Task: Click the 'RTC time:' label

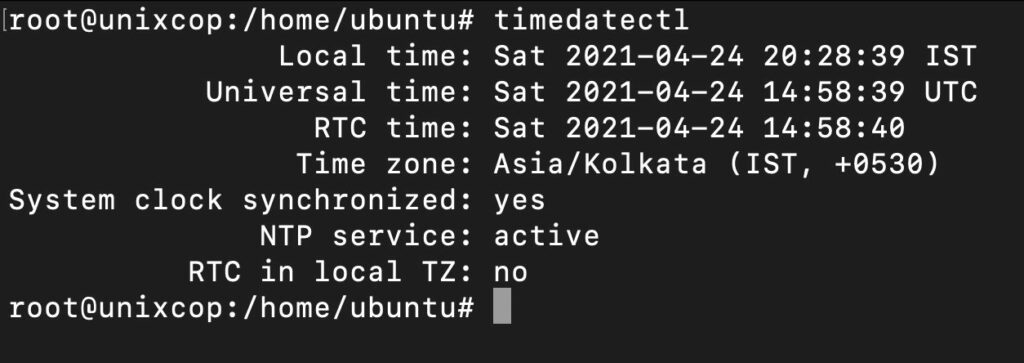Action: [x=393, y=128]
